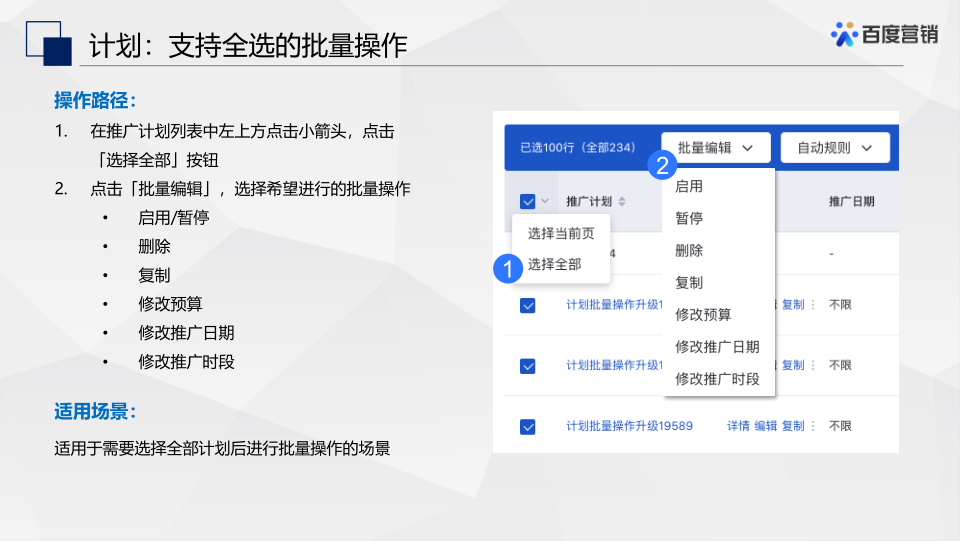Open the 自动规则 dropdown button

835,147
